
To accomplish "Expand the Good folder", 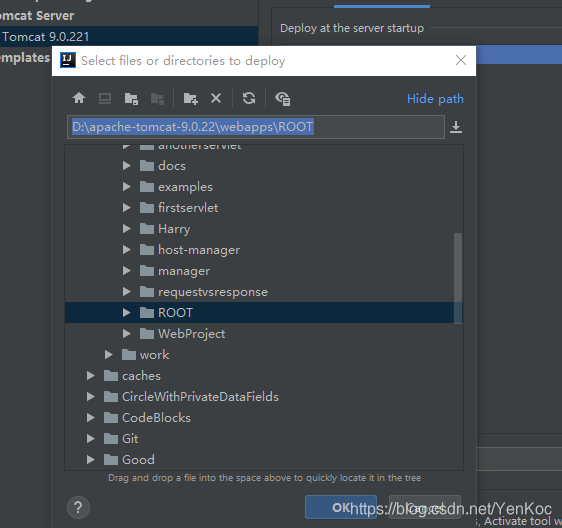I will (91, 460).
